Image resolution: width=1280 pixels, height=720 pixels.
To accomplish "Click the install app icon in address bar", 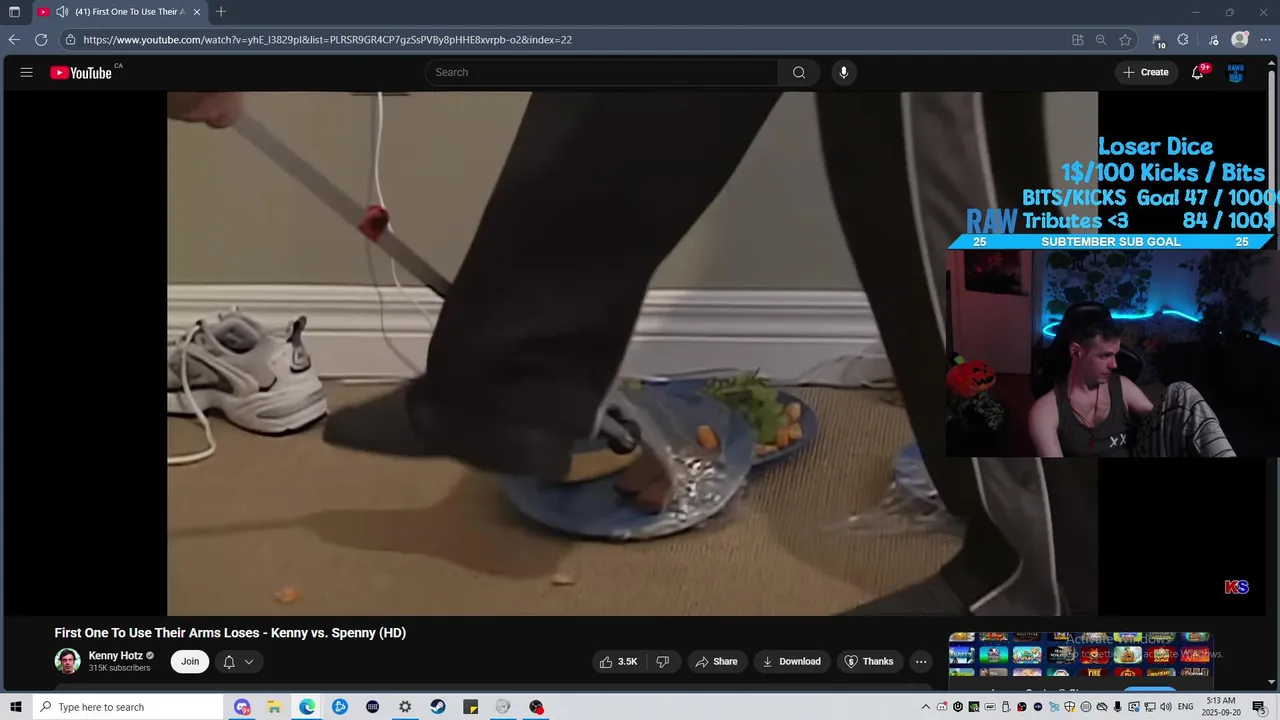I will (1078, 40).
